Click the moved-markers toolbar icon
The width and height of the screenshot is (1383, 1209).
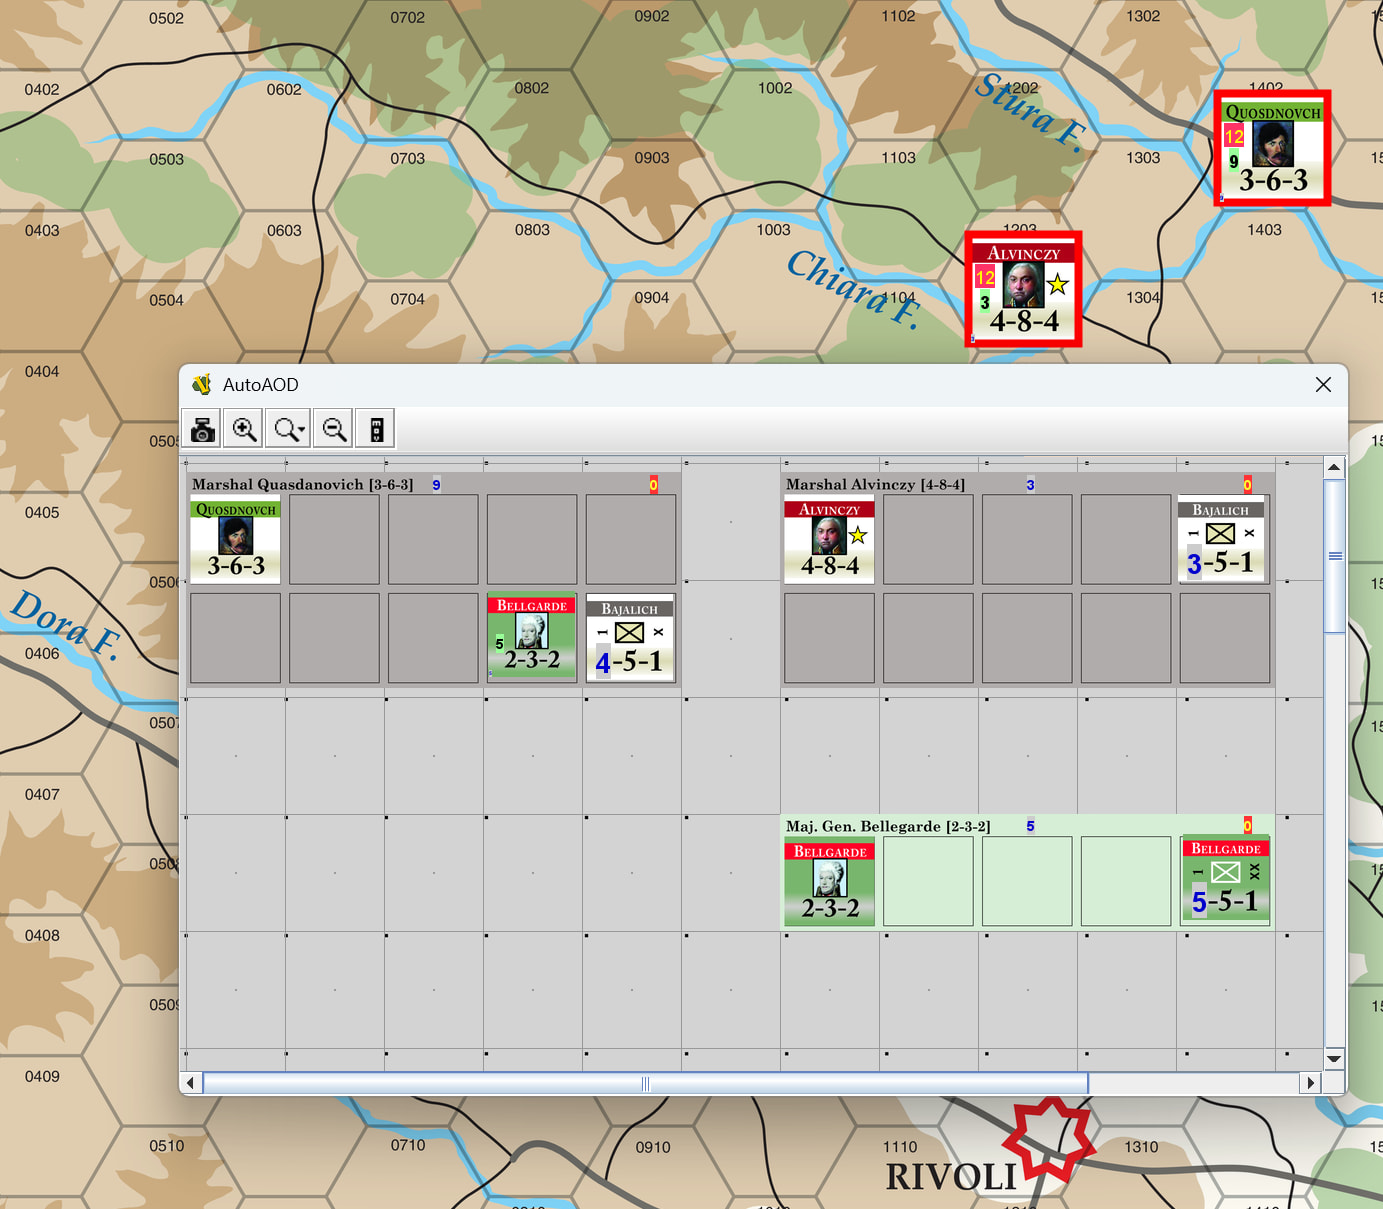pyautogui.click(x=377, y=429)
